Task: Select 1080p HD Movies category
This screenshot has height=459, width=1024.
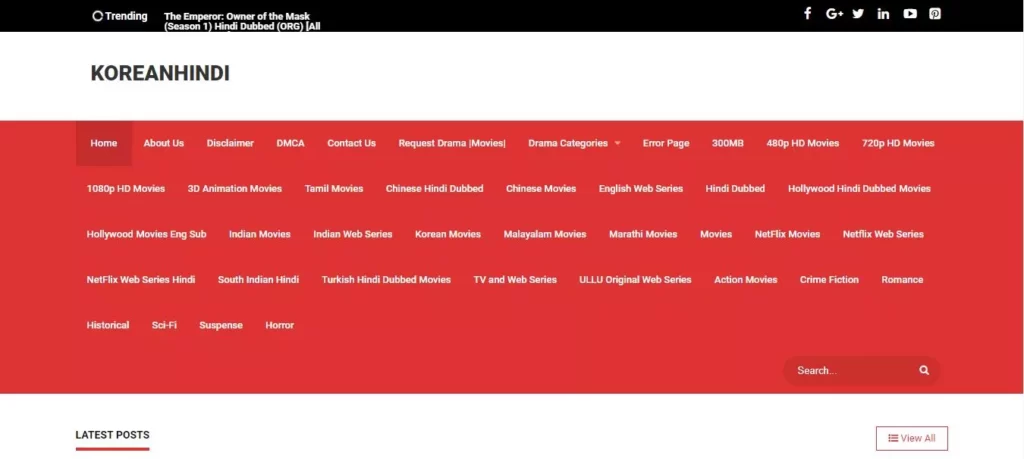Action: pyautogui.click(x=126, y=189)
